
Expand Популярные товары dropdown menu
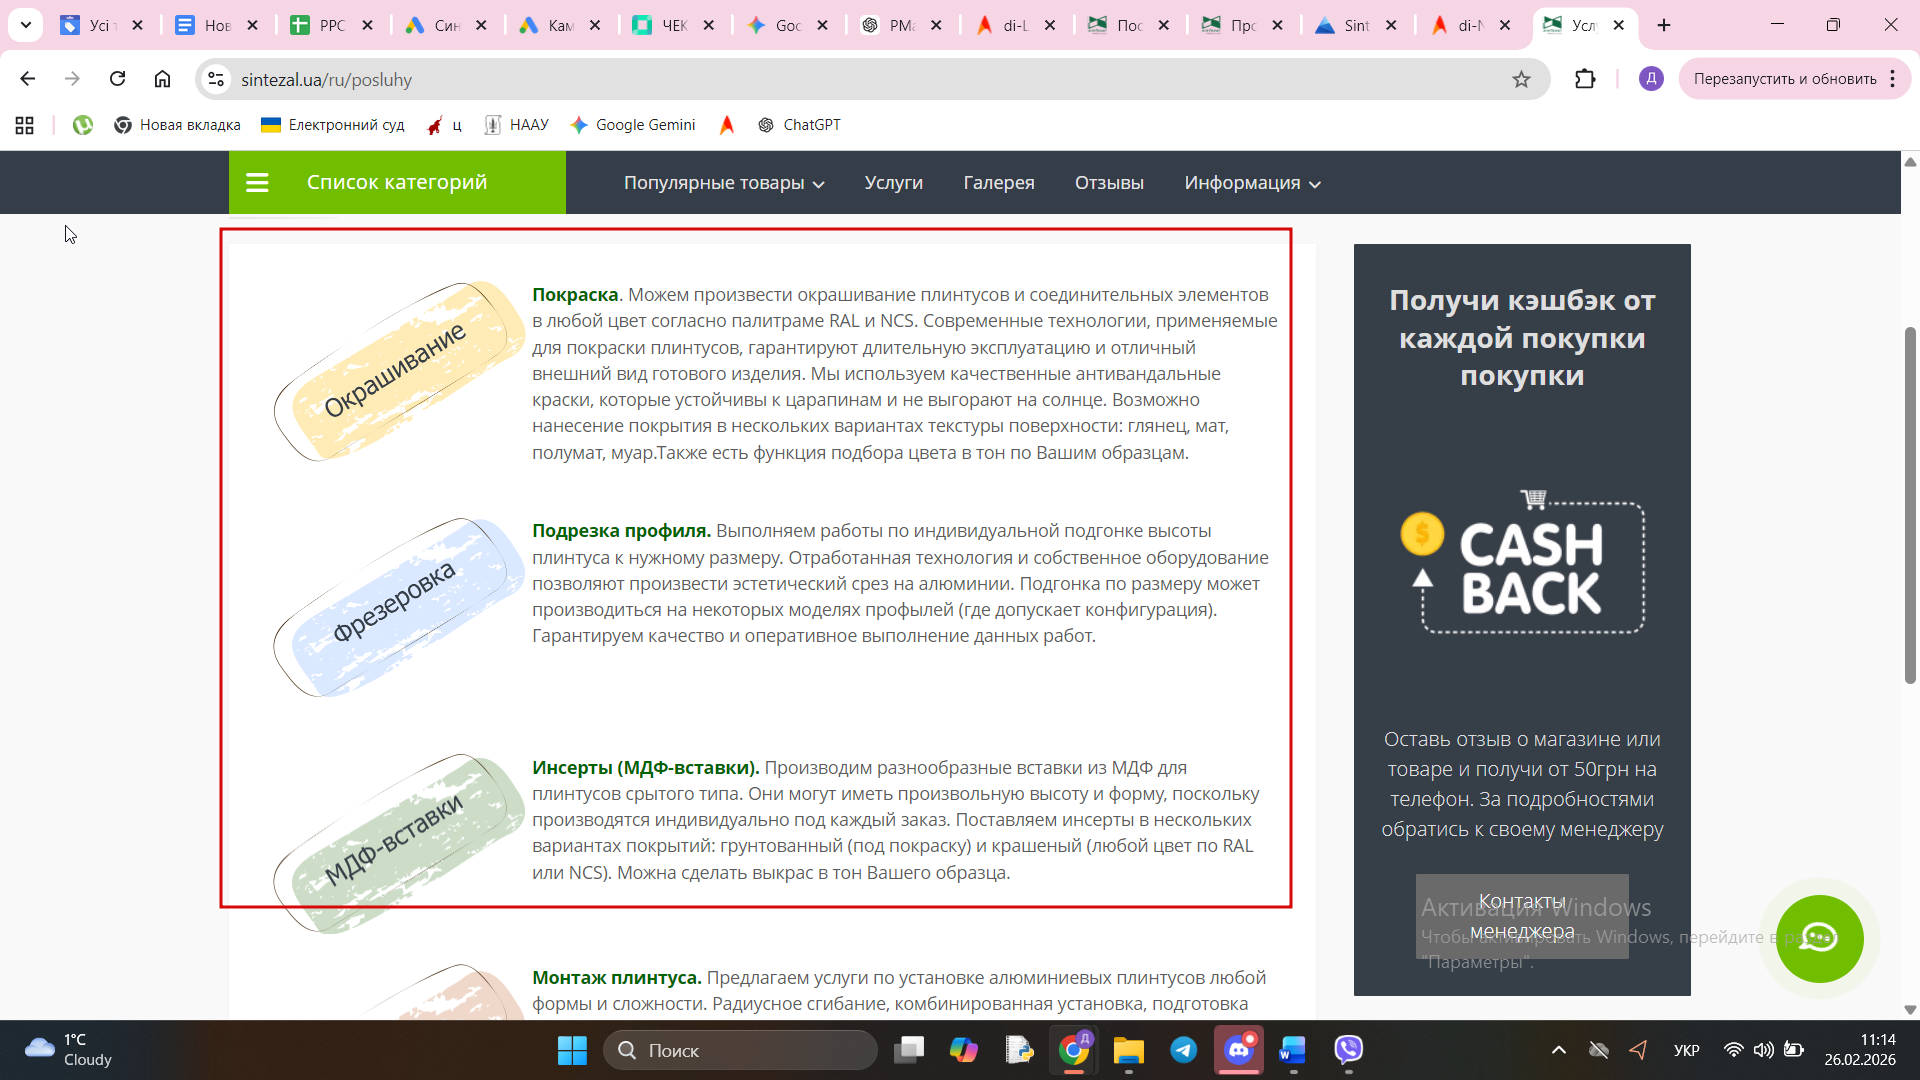tap(723, 183)
